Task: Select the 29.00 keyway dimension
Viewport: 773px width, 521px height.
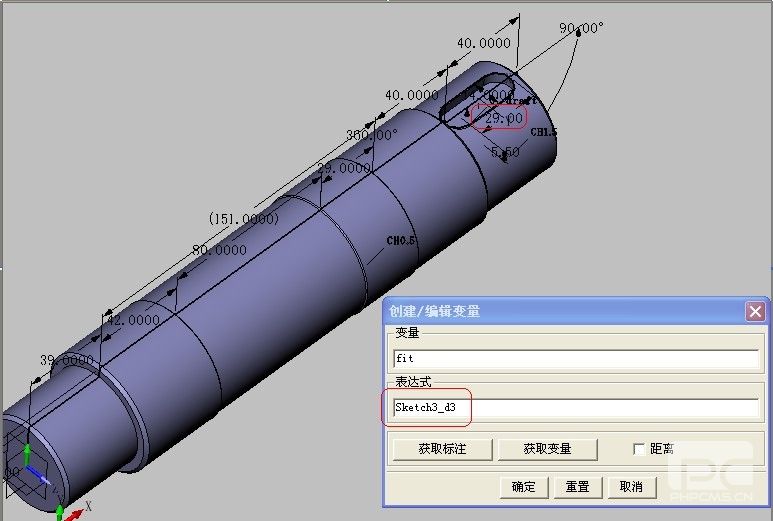Action: click(x=503, y=118)
